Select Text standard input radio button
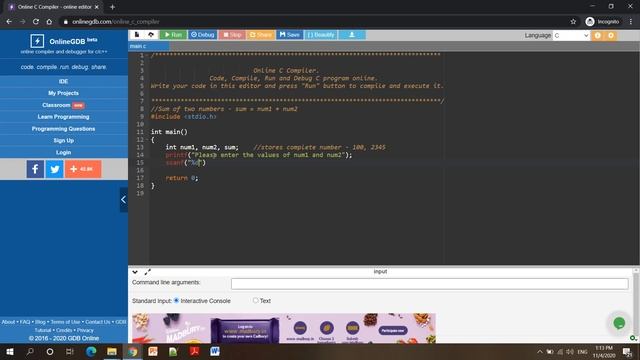Screen dimensions: 640x360 tap(256, 300)
